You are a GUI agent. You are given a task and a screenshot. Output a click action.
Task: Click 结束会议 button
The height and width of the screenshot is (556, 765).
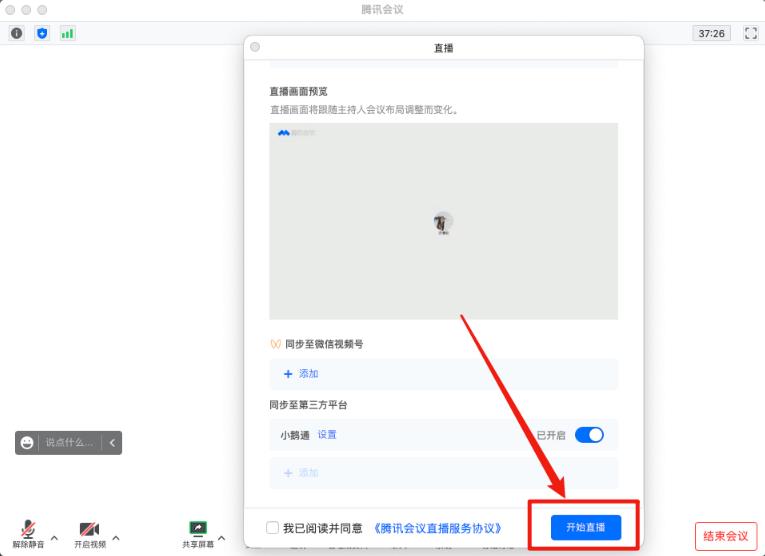click(x=726, y=536)
